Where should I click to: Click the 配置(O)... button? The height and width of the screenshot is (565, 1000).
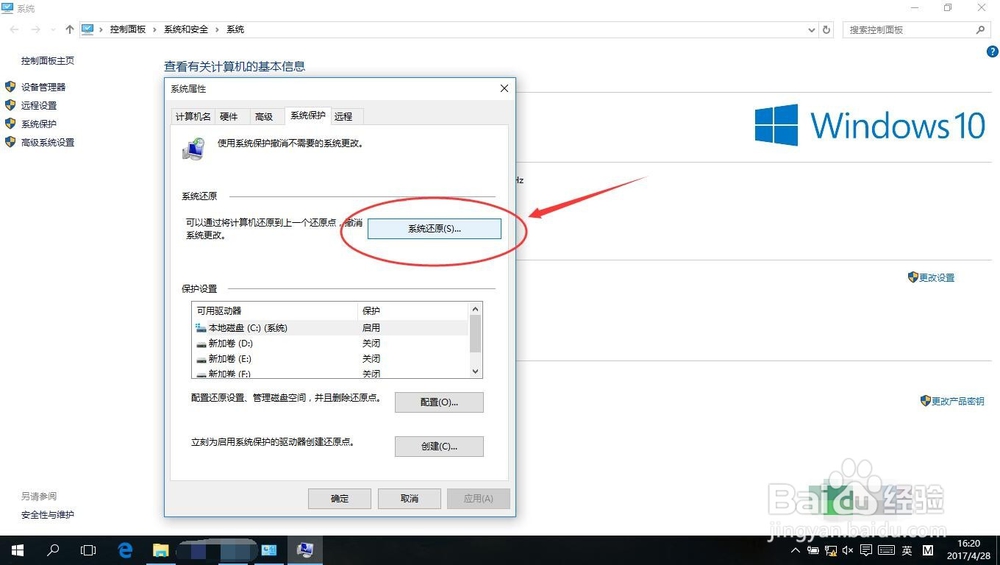(439, 402)
